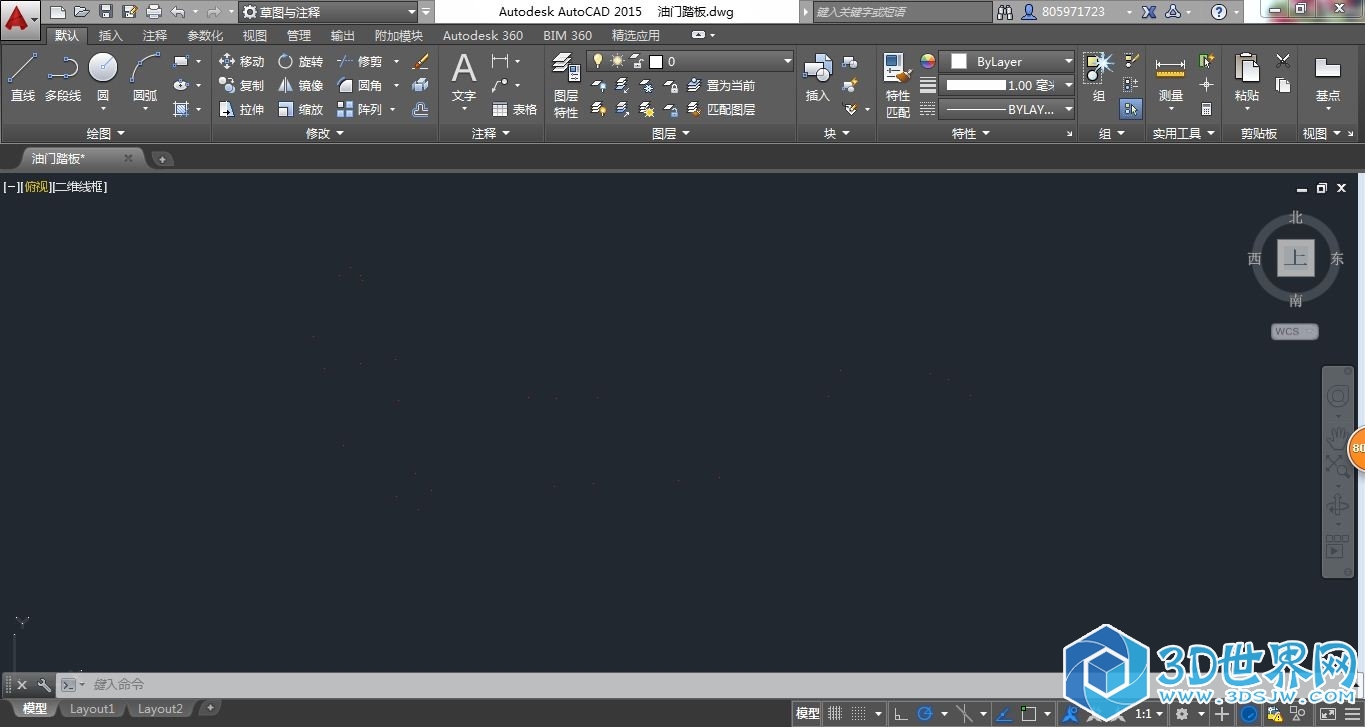Click the 插入 (Insert block) button
This screenshot has width=1365, height=727.
point(818,77)
